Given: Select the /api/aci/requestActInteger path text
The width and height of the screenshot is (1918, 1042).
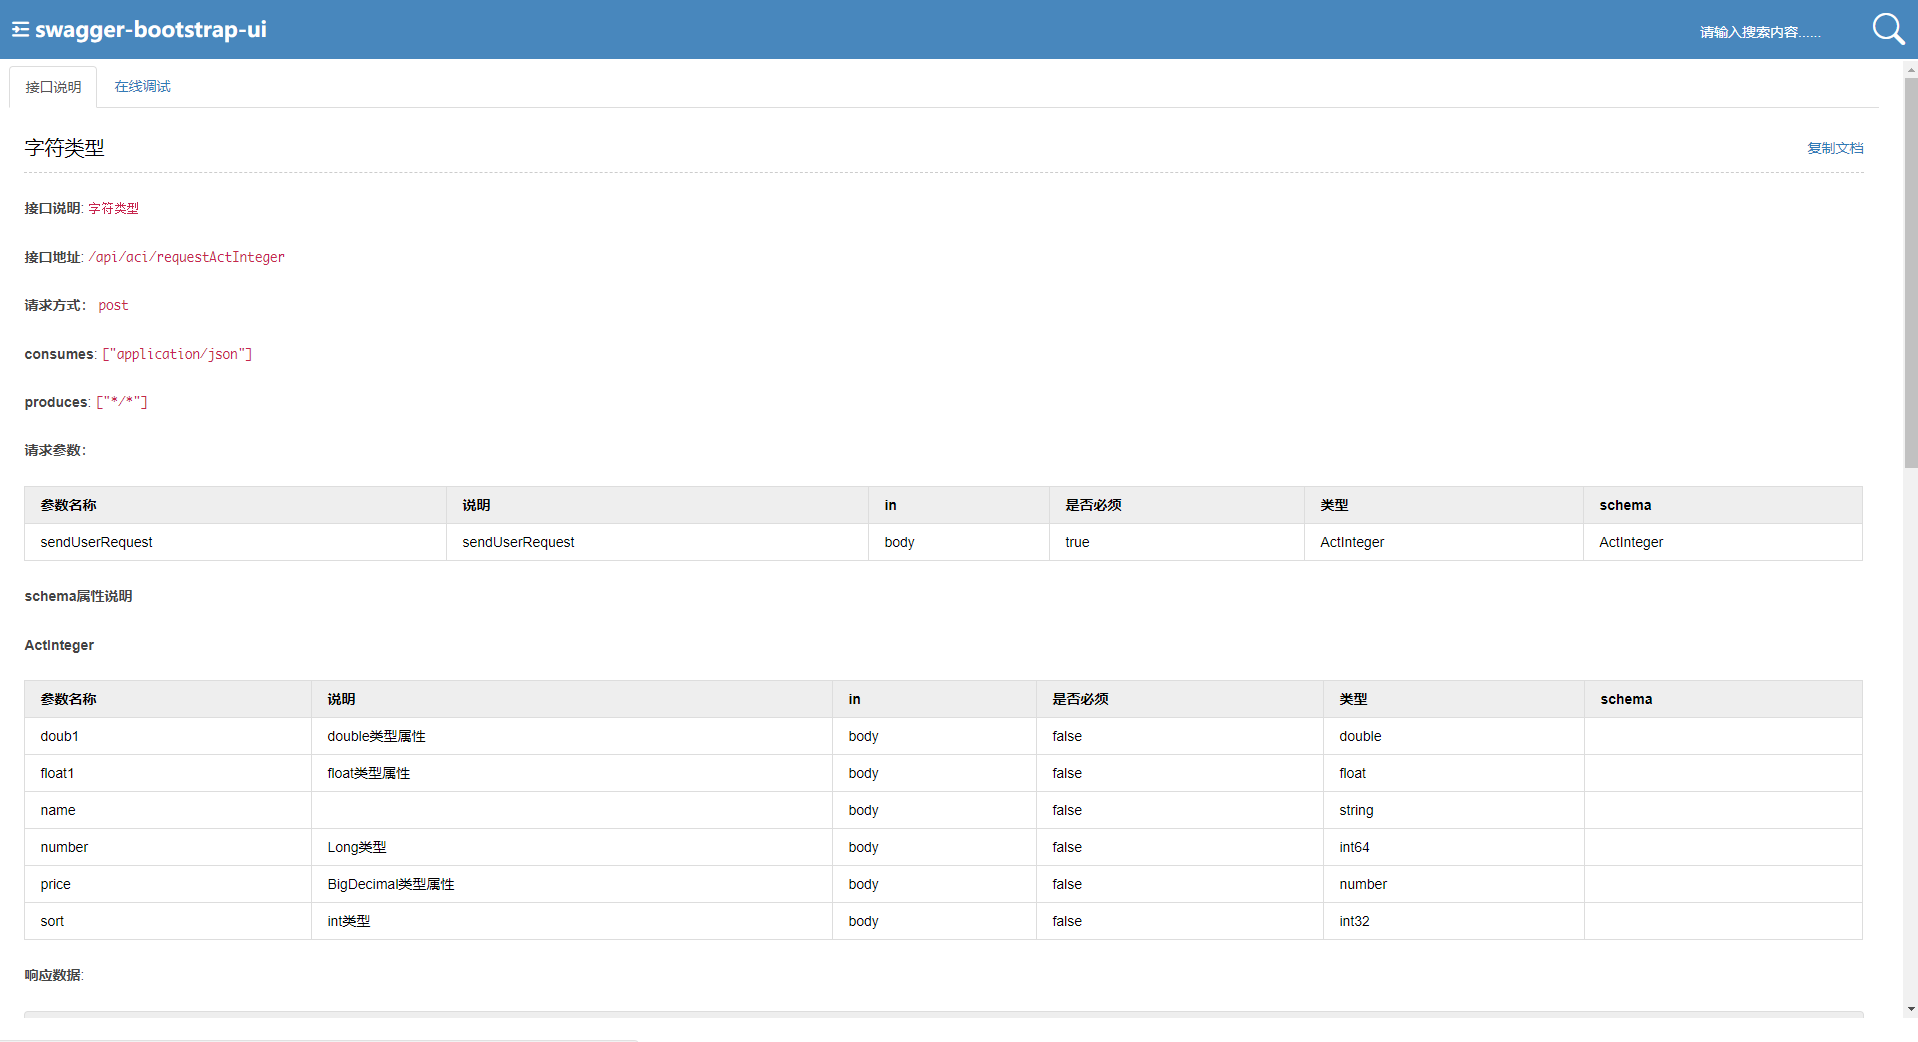Looking at the screenshot, I should [186, 257].
